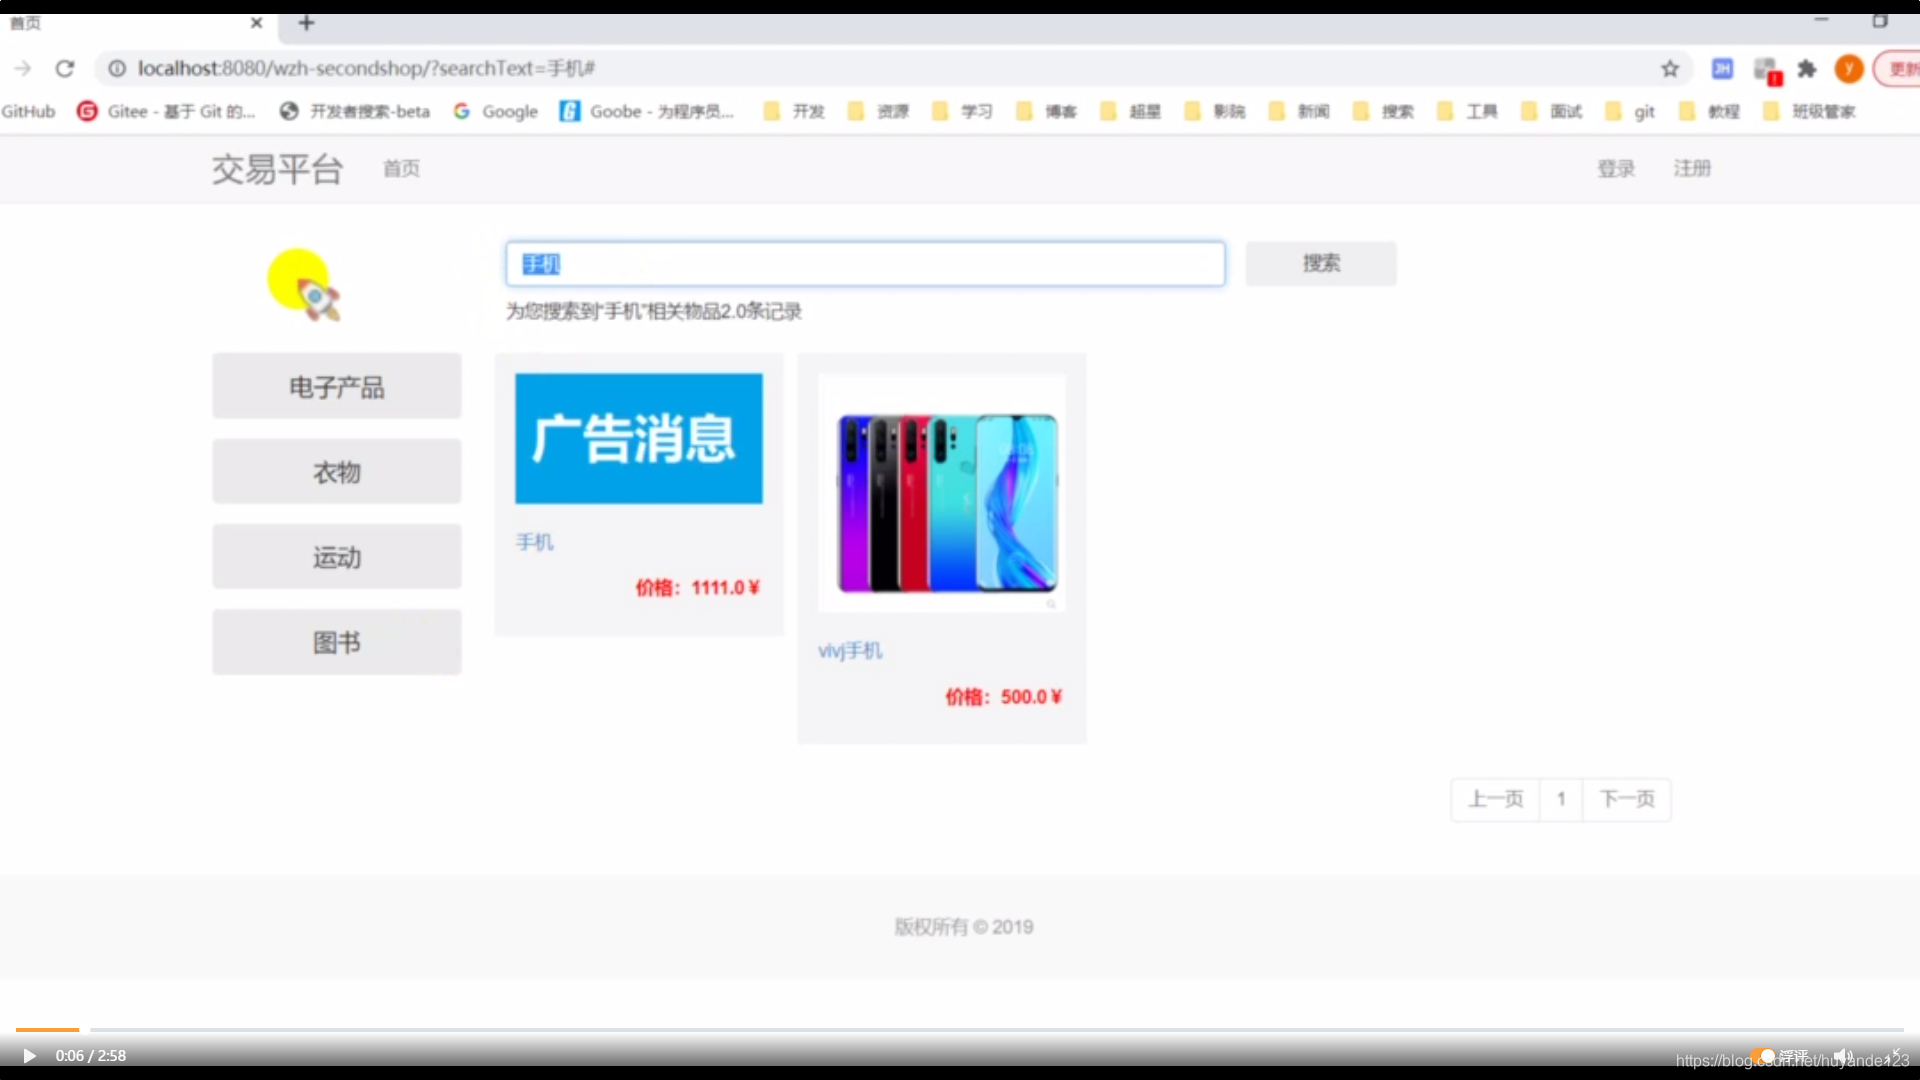Open the 登录 login link
The height and width of the screenshot is (1080, 1920).
coord(1615,168)
